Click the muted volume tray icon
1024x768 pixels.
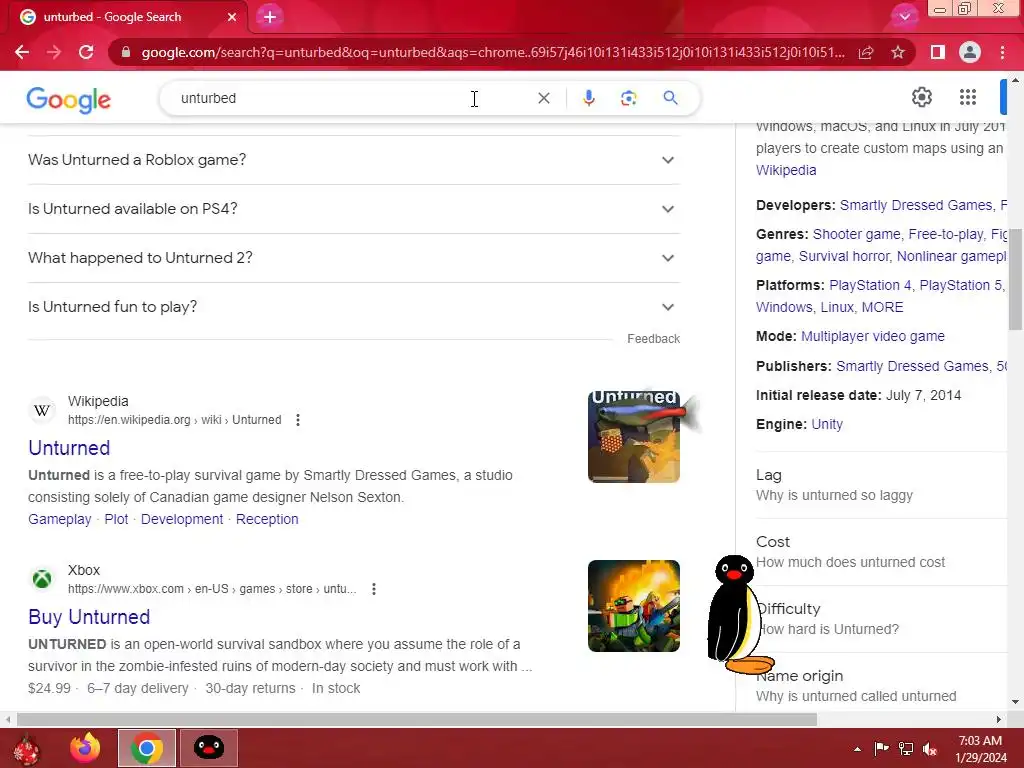[x=930, y=749]
